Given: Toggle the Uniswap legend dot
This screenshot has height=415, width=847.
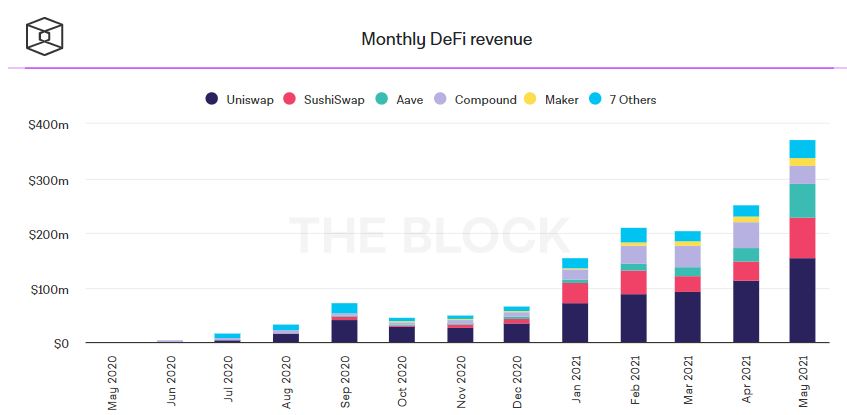Looking at the screenshot, I should tap(212, 99).
